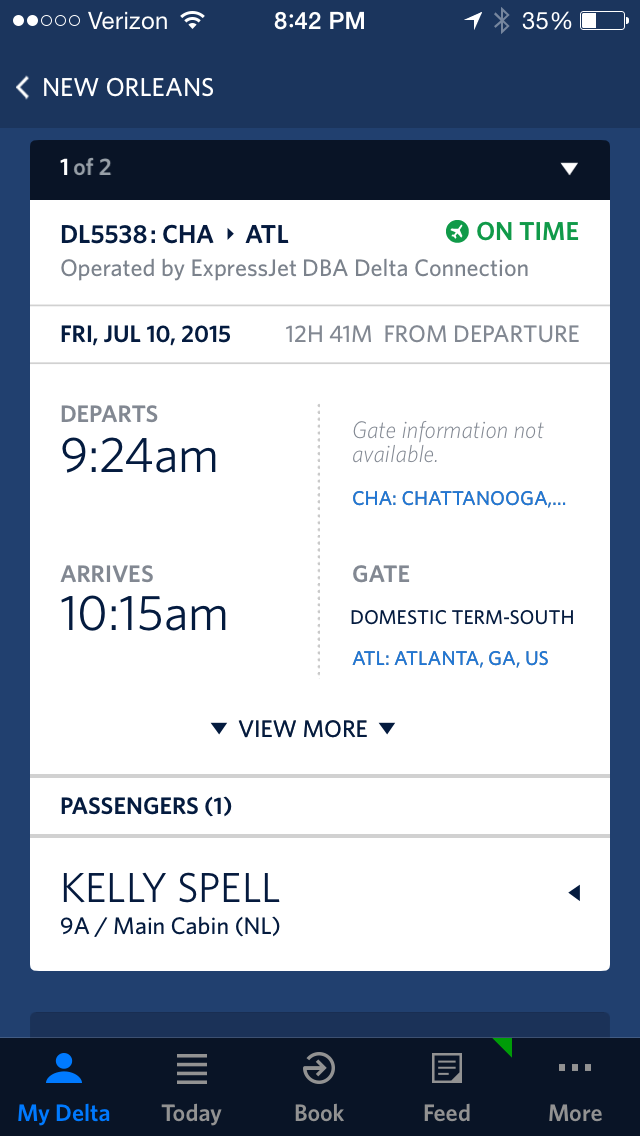Expand Kelly Spell passenger arrow
This screenshot has height=1136, width=640.
point(574,893)
